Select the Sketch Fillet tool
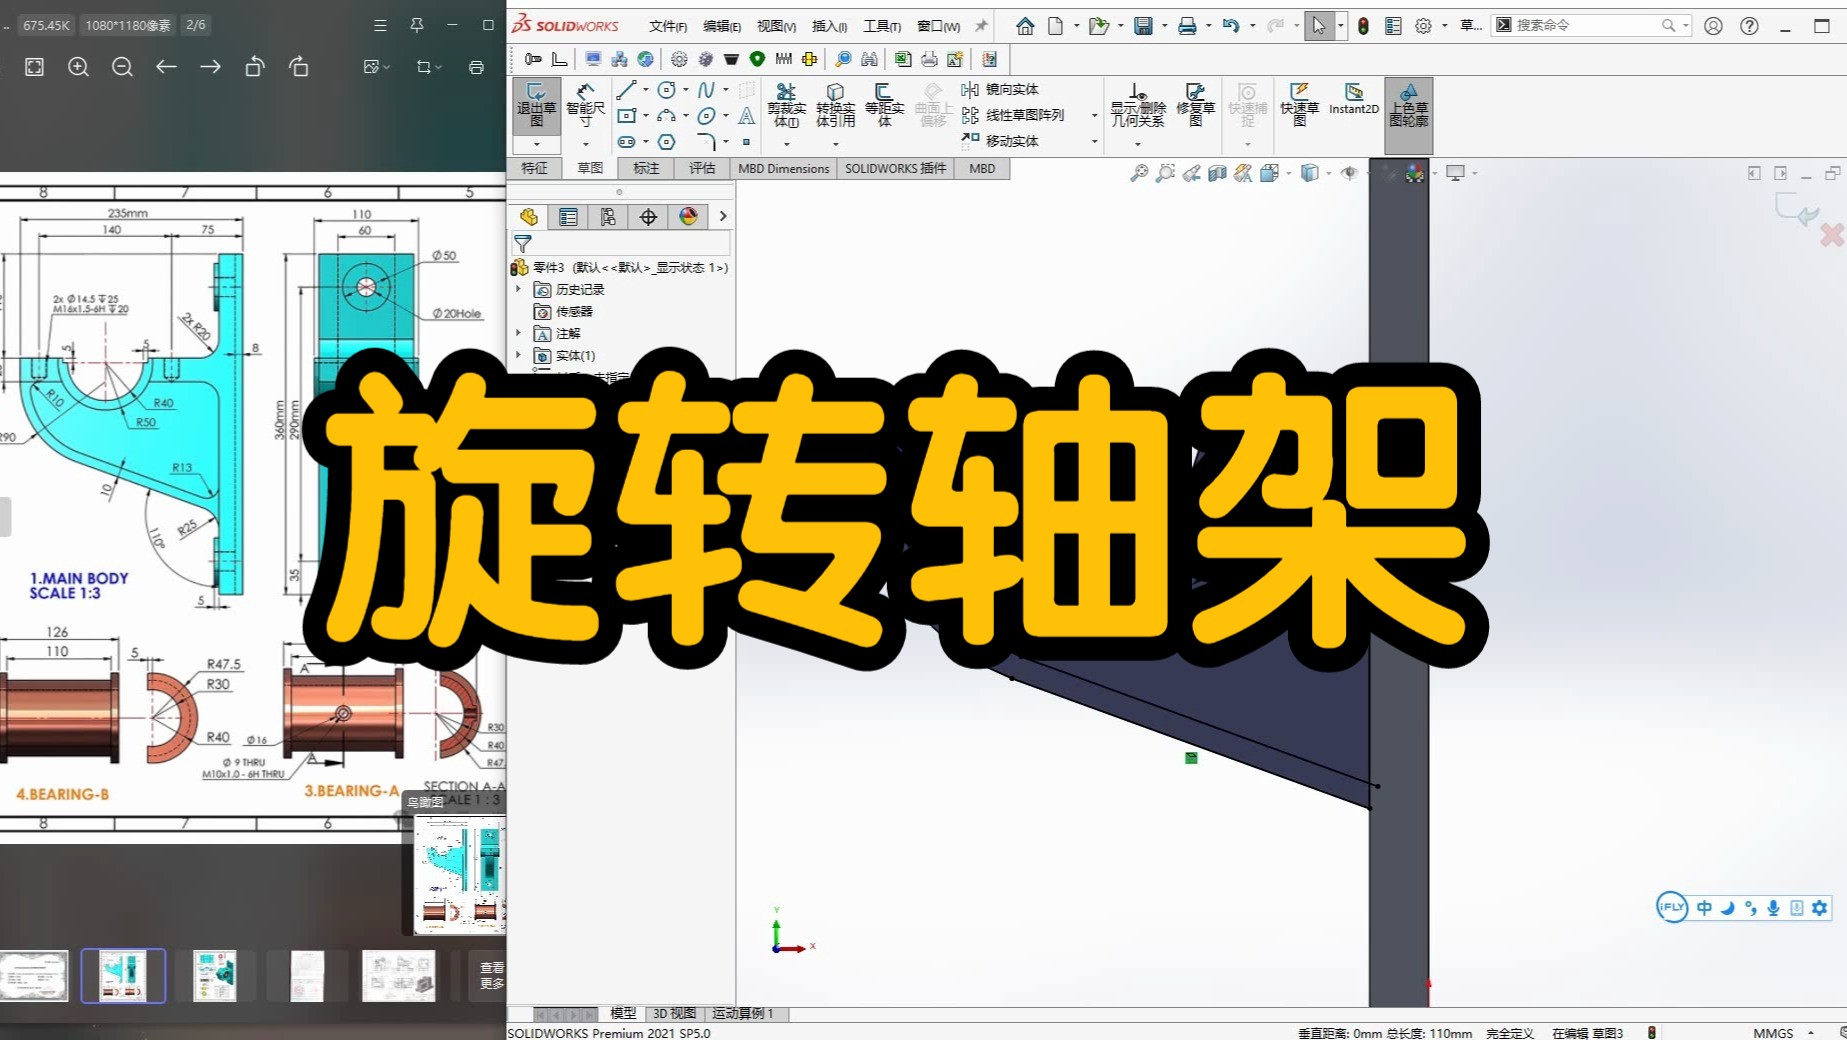This screenshot has height=1040, width=1847. point(706,142)
